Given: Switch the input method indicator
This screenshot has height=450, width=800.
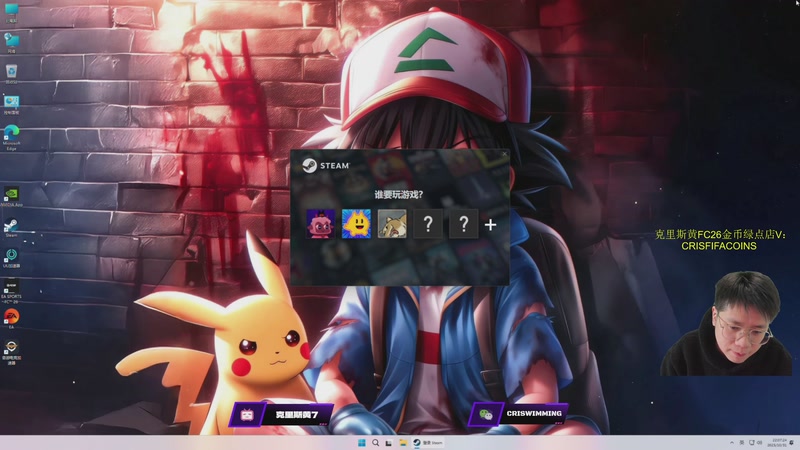Looking at the screenshot, I should click(741, 442).
